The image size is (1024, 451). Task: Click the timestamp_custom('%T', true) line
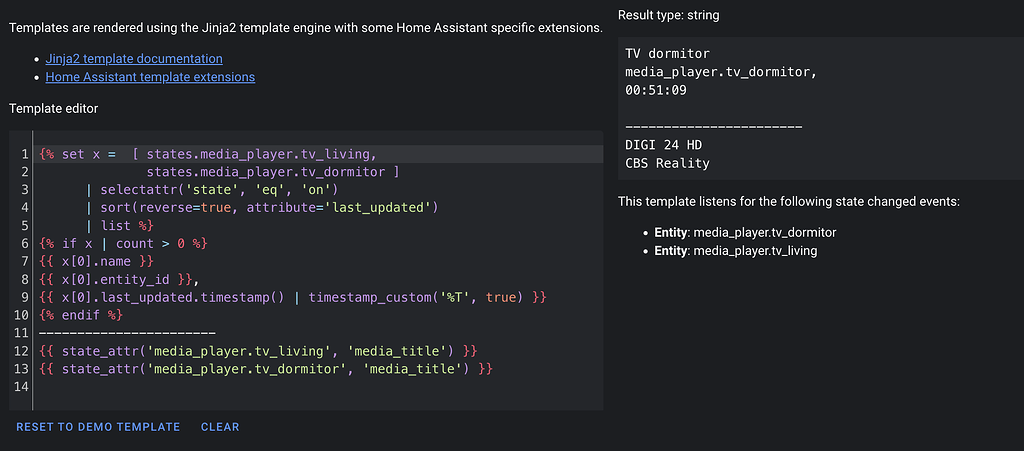[292, 297]
